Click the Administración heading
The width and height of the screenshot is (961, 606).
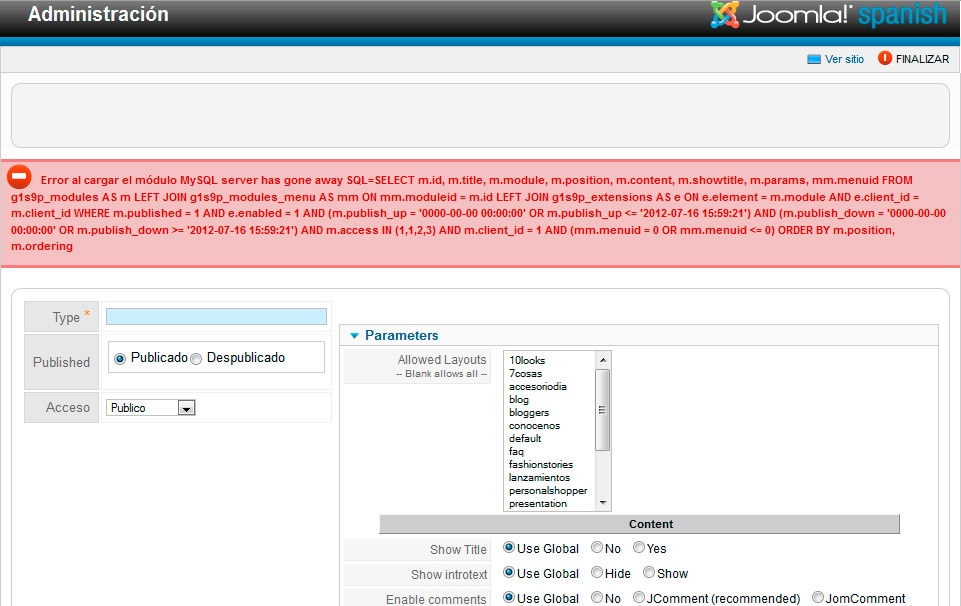(x=98, y=14)
